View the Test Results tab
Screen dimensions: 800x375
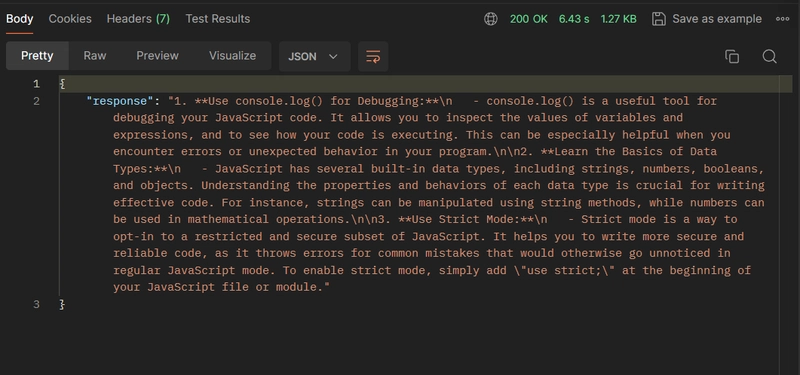point(218,19)
